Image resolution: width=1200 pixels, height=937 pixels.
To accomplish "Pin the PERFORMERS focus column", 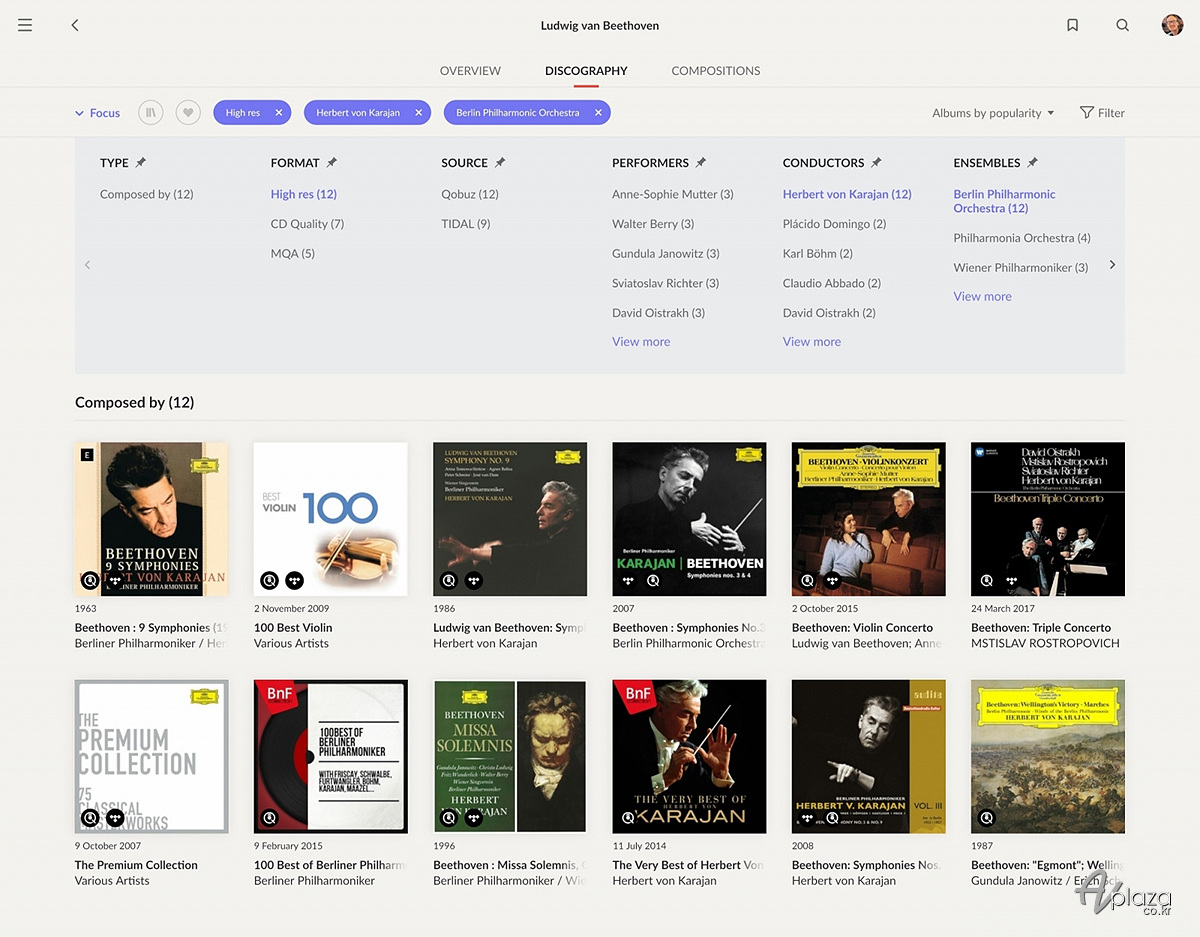I will 701,162.
